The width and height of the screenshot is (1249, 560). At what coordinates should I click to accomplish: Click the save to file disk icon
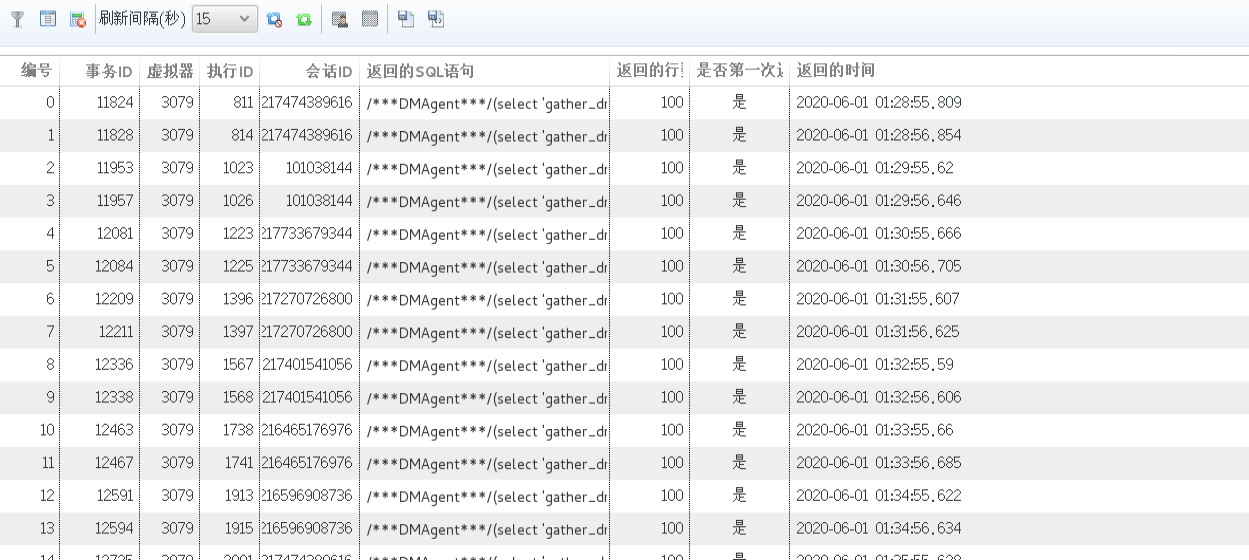(x=405, y=18)
